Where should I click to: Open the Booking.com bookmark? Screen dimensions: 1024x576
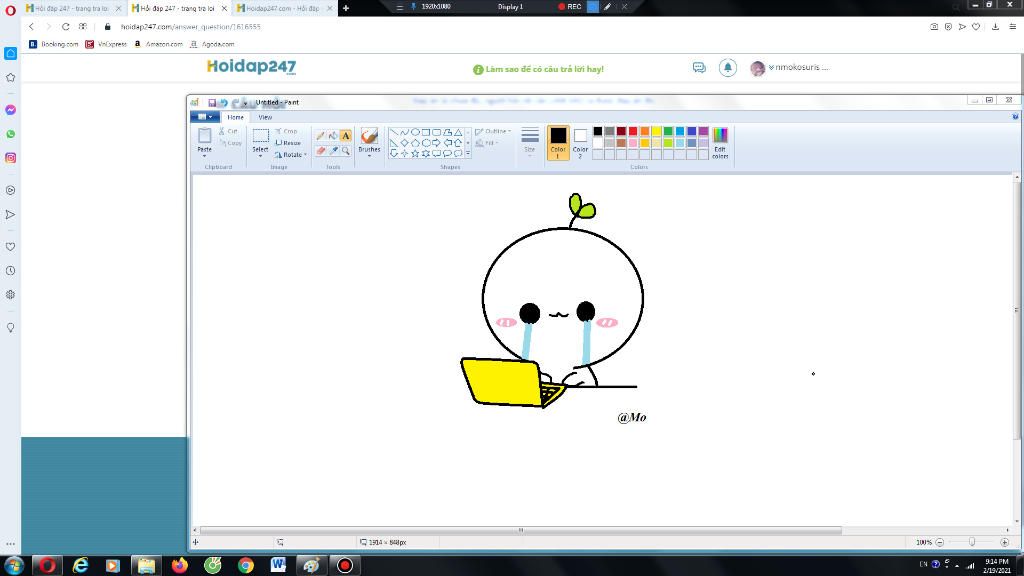click(54, 44)
